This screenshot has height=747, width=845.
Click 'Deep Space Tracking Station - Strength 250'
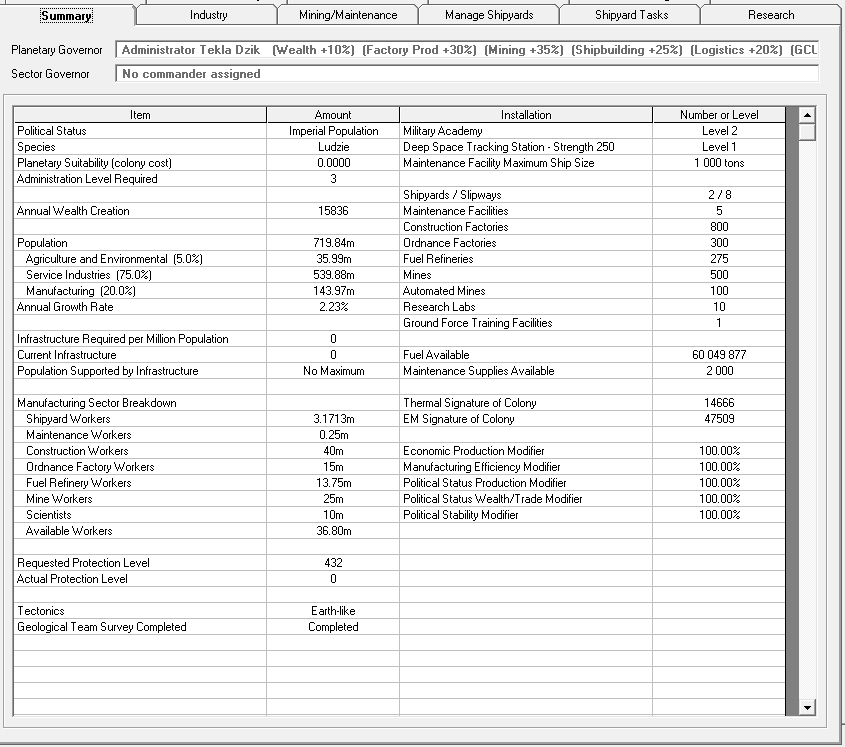509,147
